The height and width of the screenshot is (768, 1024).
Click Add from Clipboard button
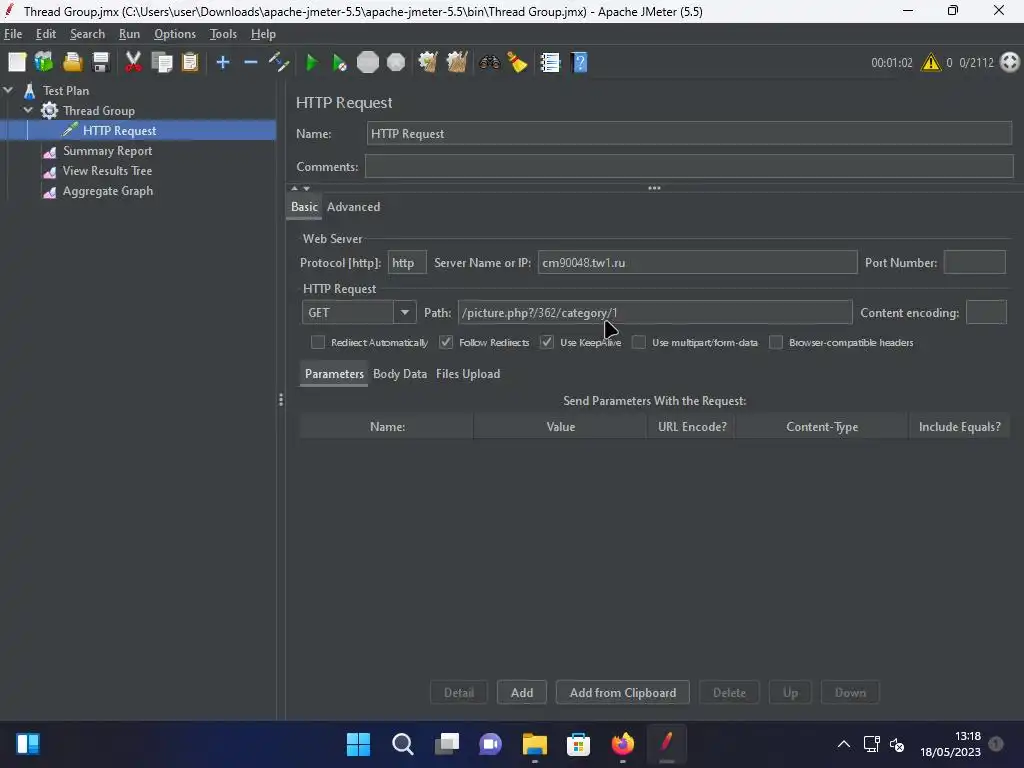622,692
